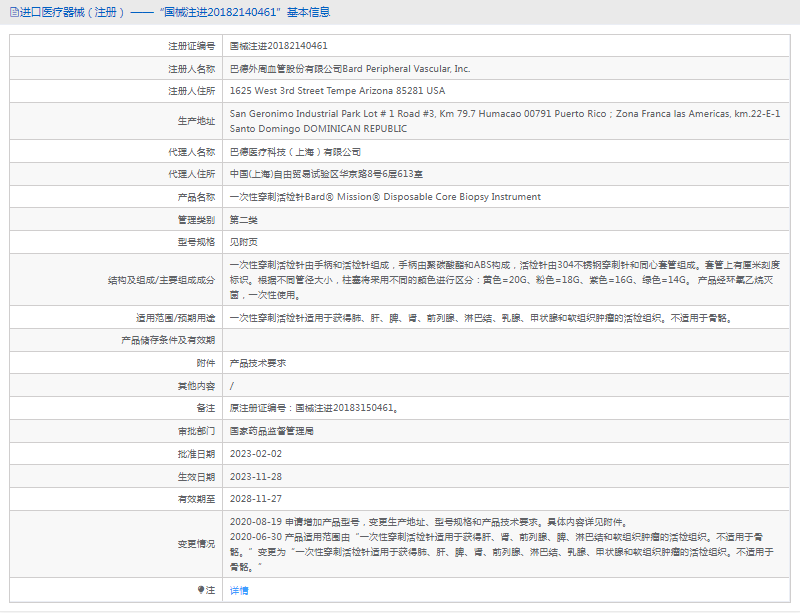
Task: Click the expiry date 2028-11-27
Action: point(255,498)
